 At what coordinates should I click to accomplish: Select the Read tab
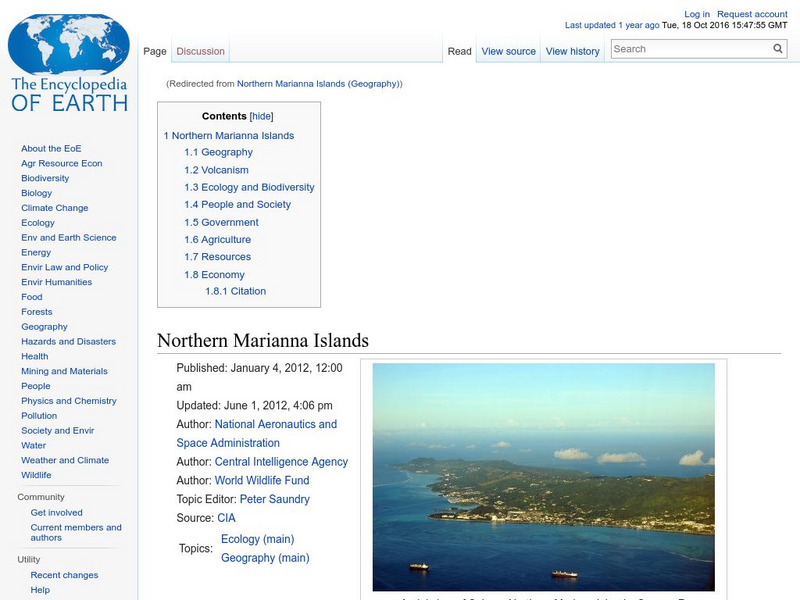pyautogui.click(x=459, y=51)
